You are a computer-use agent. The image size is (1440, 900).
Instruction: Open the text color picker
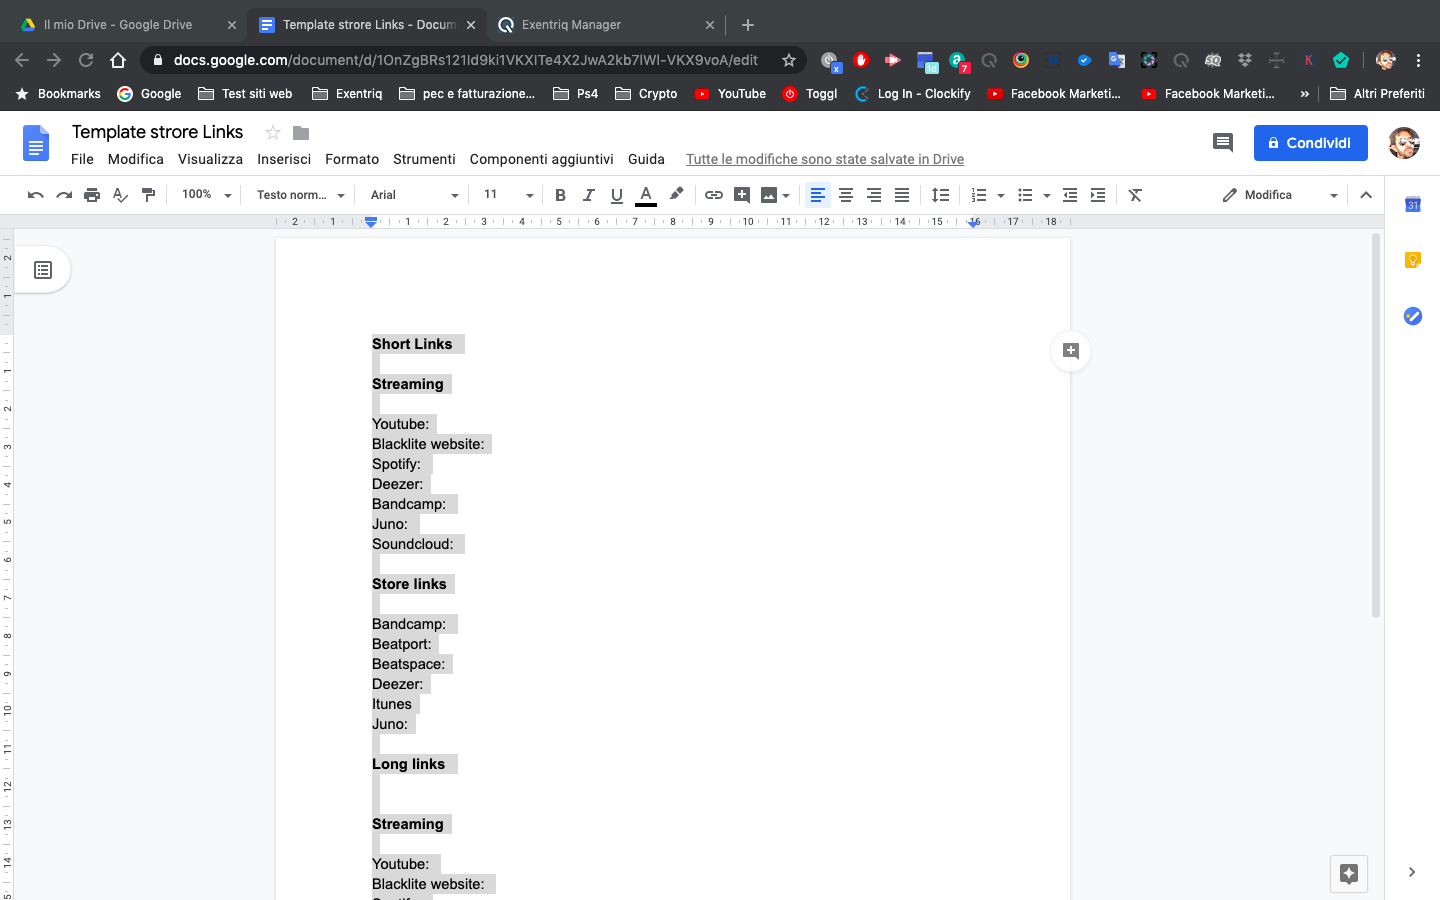pyautogui.click(x=646, y=195)
